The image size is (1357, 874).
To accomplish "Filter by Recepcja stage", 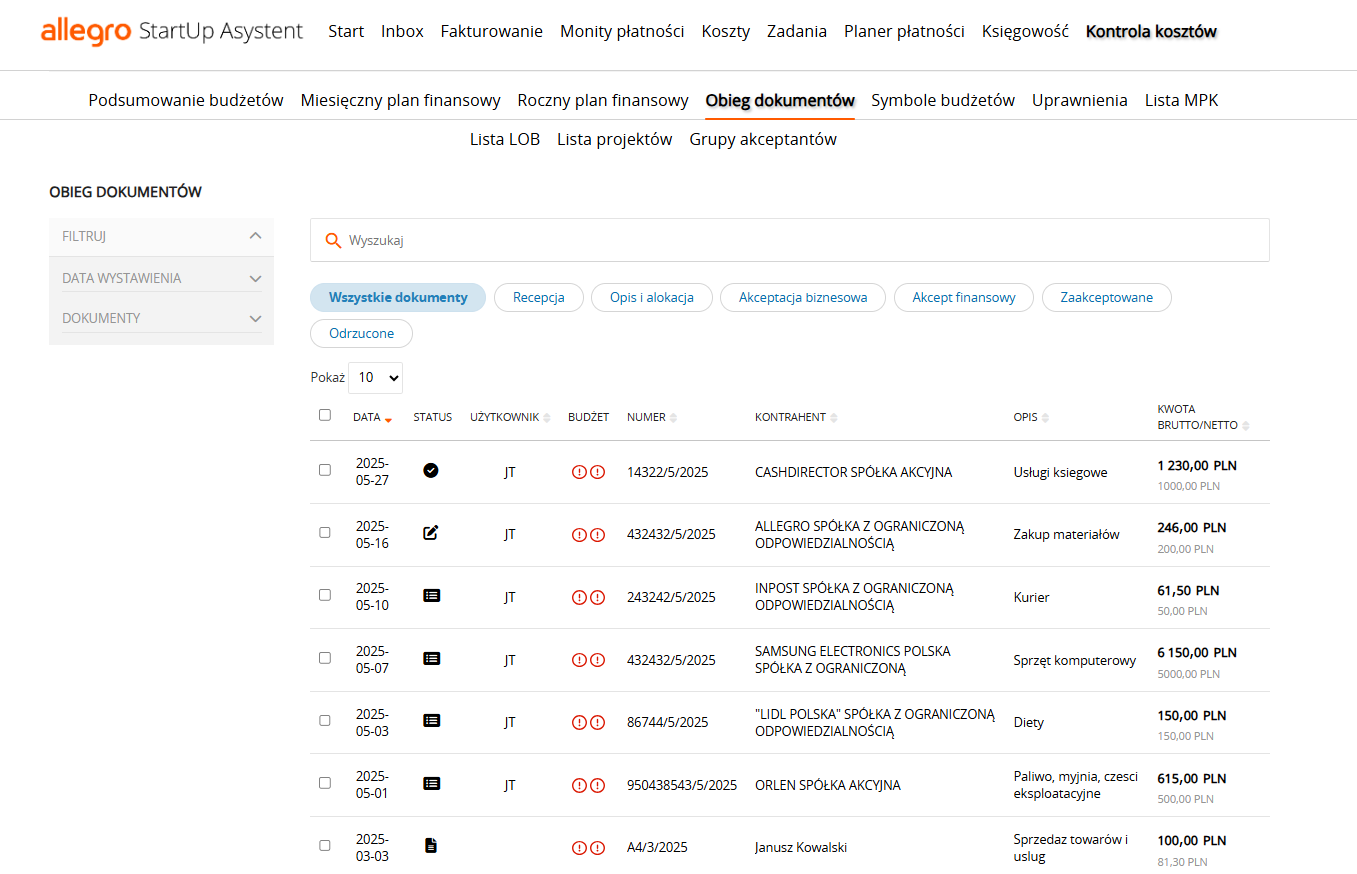I will [539, 297].
